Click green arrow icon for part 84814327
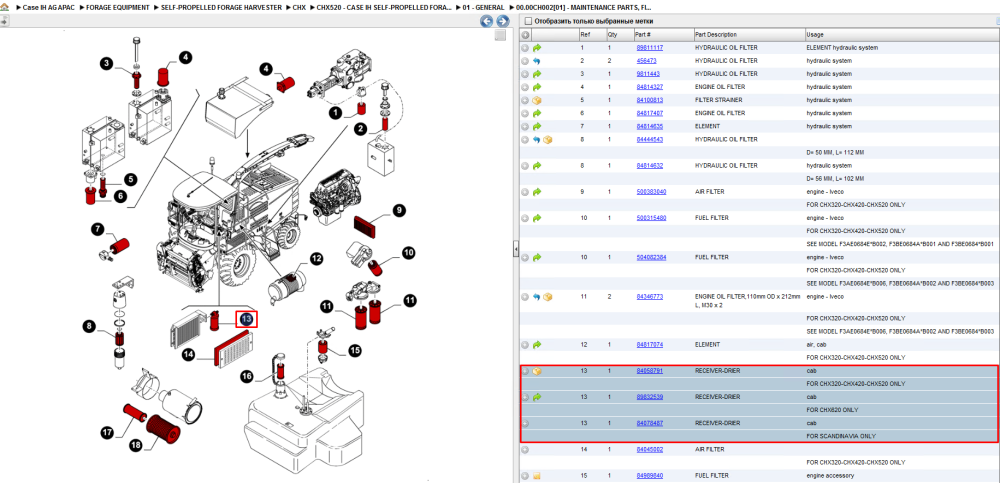Image resolution: width=1000 pixels, height=483 pixels. click(x=537, y=87)
